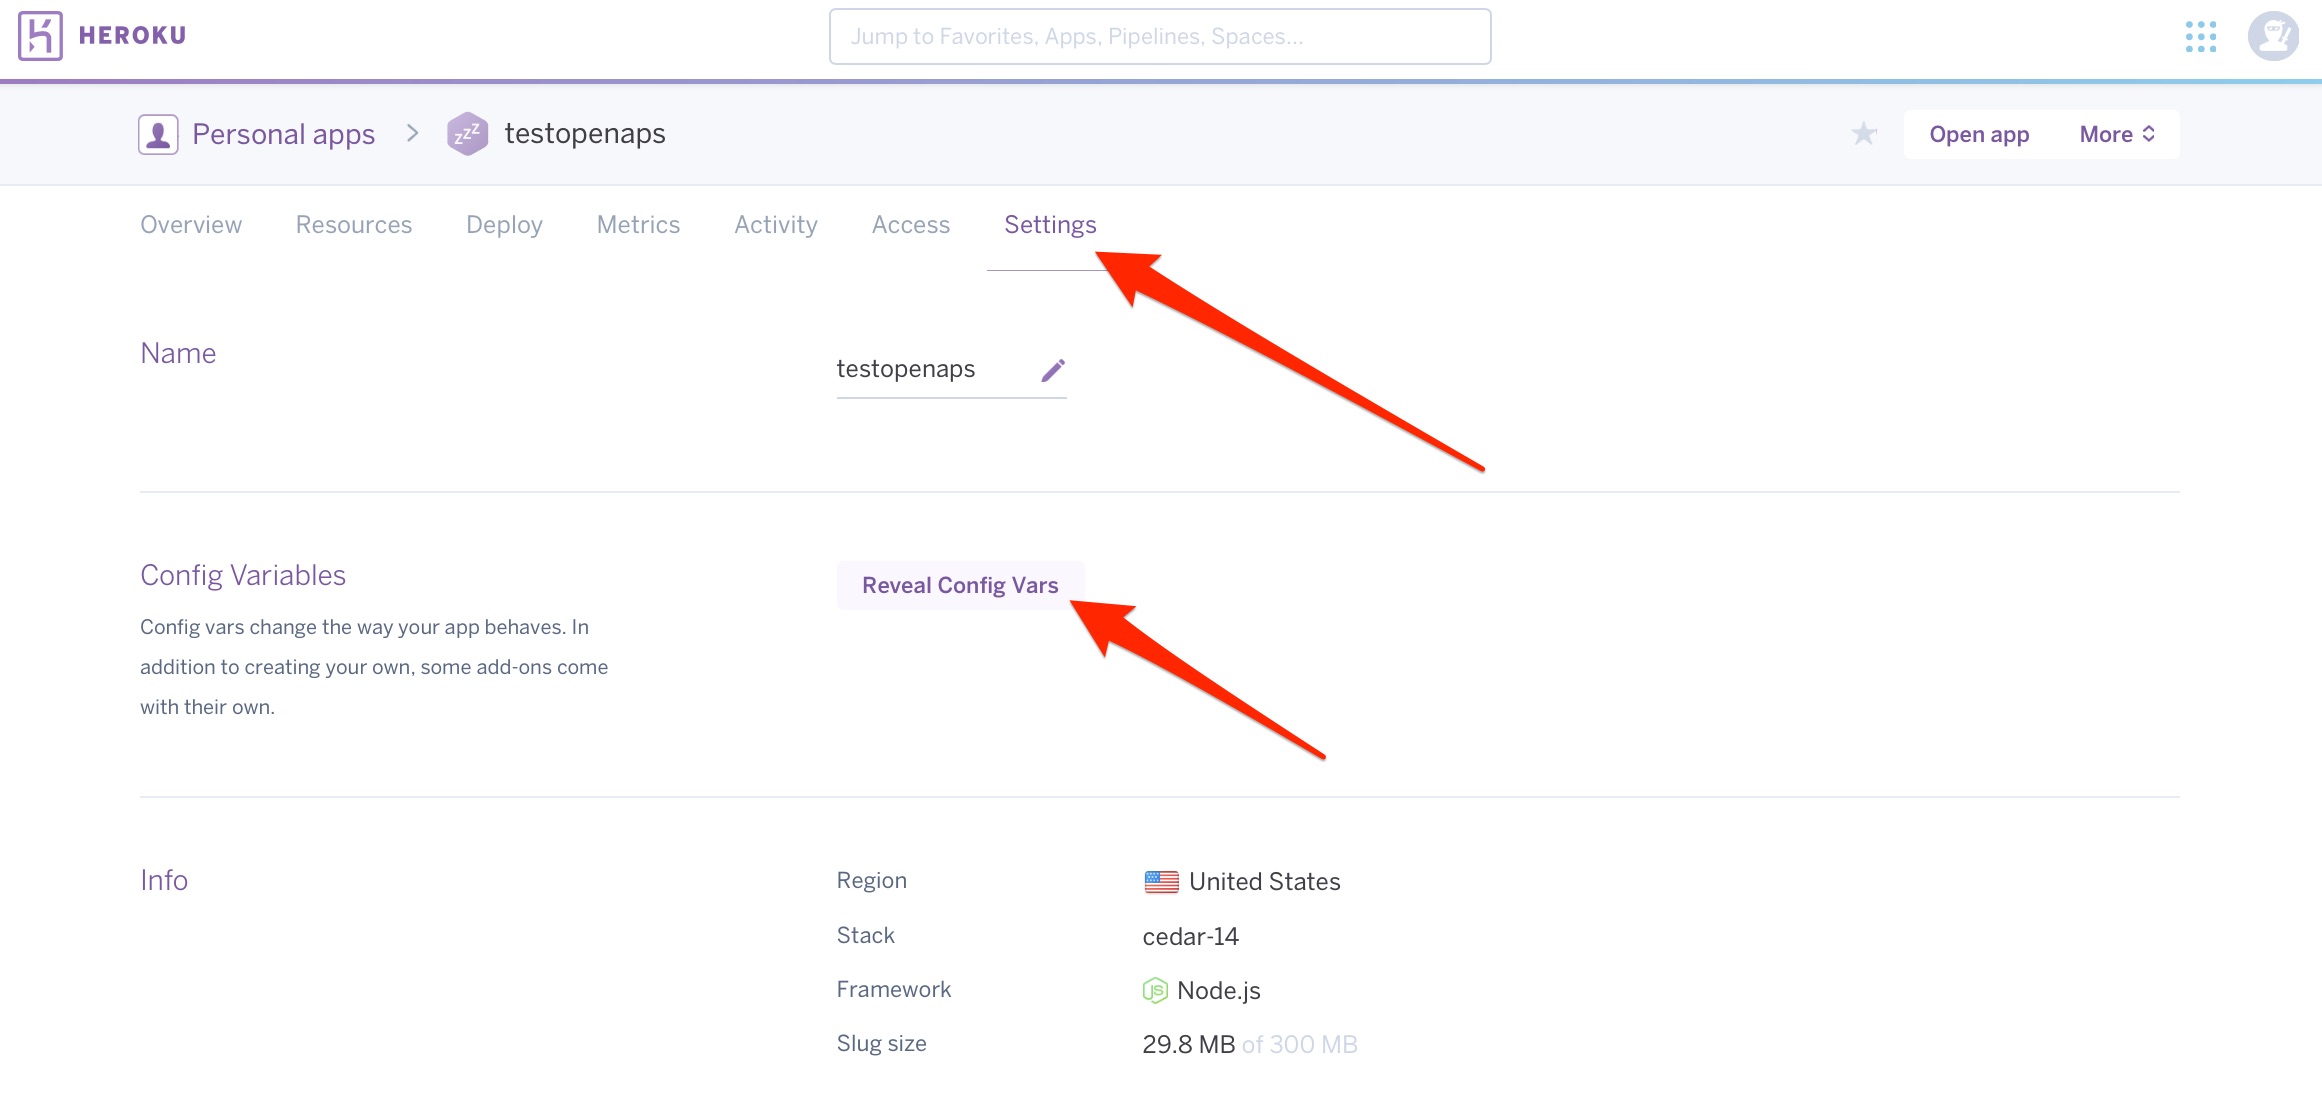Click the United States flag icon
Image resolution: width=2322 pixels, height=1102 pixels.
[x=1161, y=882]
